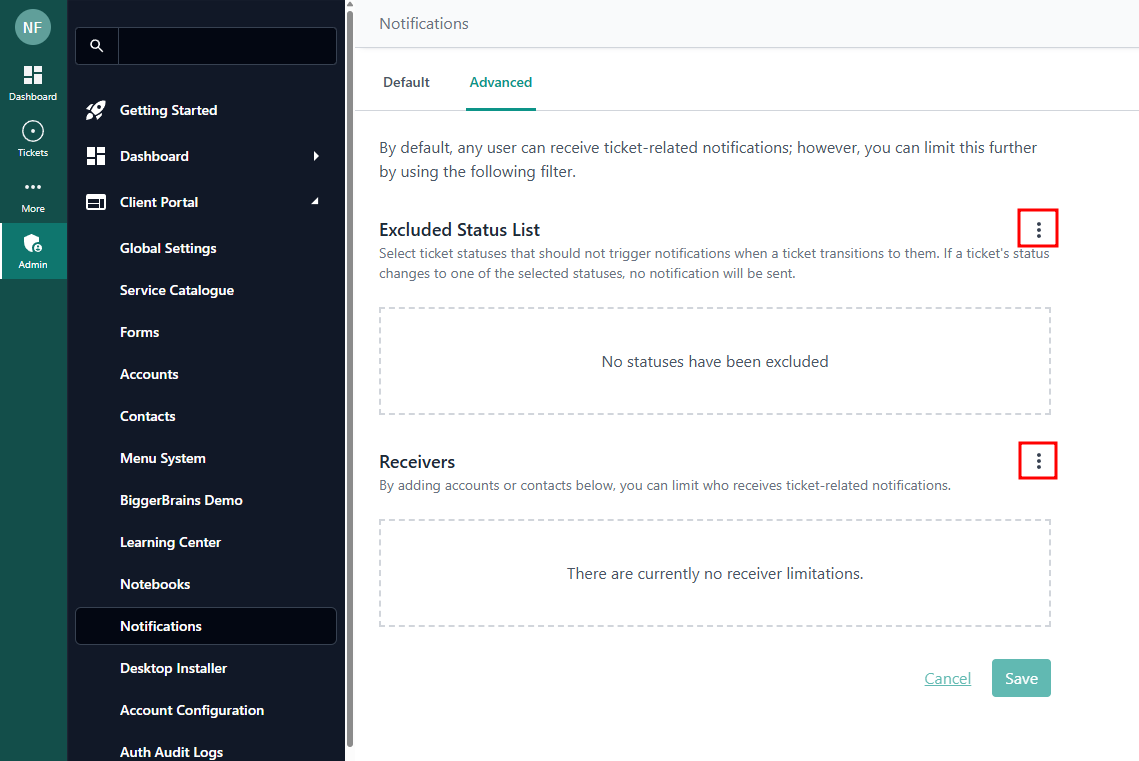Open the Desktop Installer page
This screenshot has height=761, width=1139.
(173, 668)
